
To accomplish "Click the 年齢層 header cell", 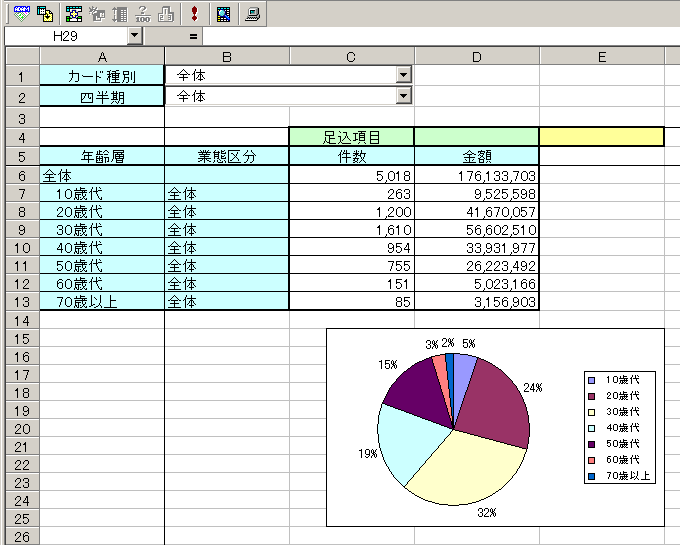I will point(102,156).
